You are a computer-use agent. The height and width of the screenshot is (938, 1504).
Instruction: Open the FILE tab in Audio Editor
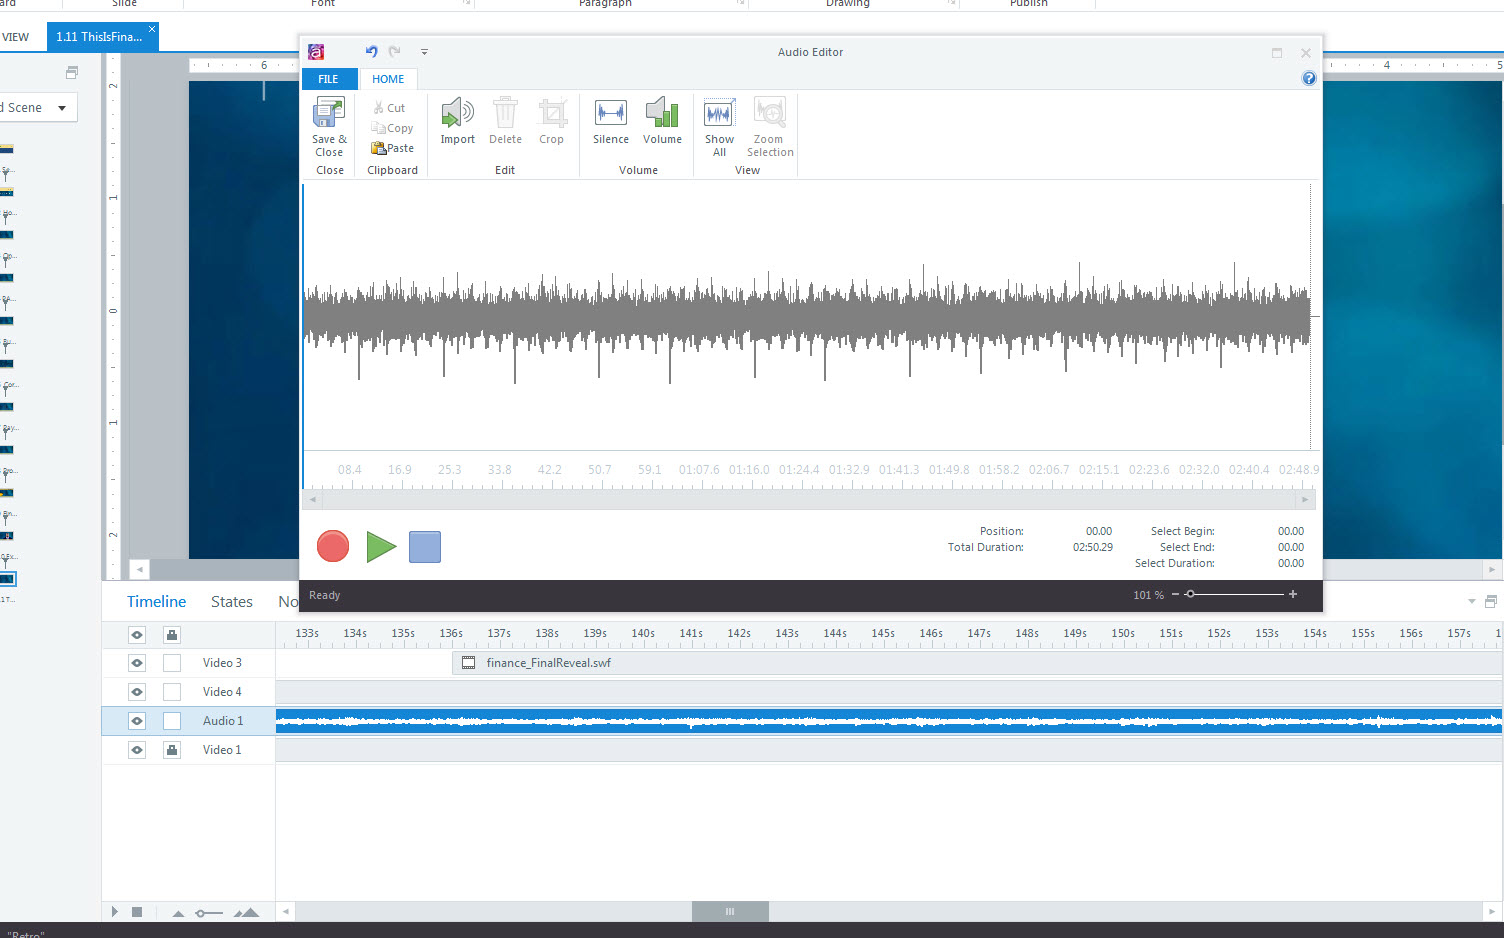(328, 79)
